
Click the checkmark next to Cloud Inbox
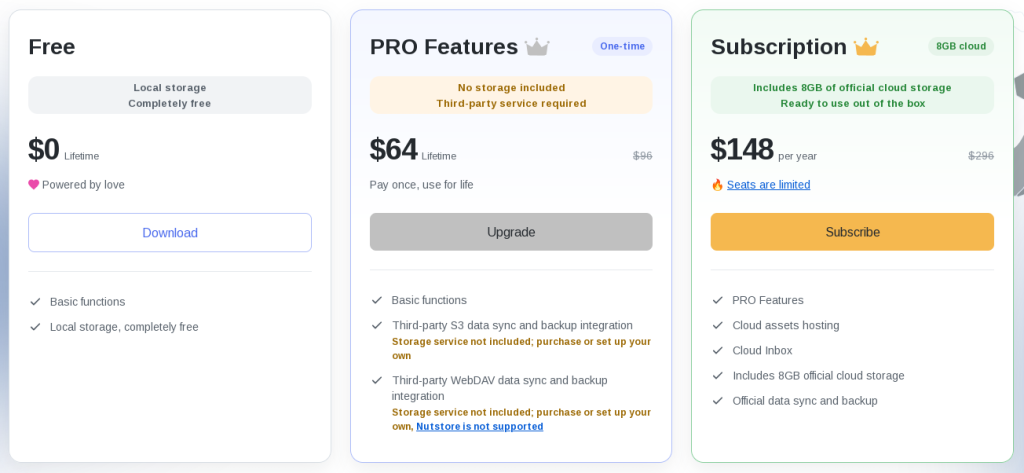tap(718, 350)
